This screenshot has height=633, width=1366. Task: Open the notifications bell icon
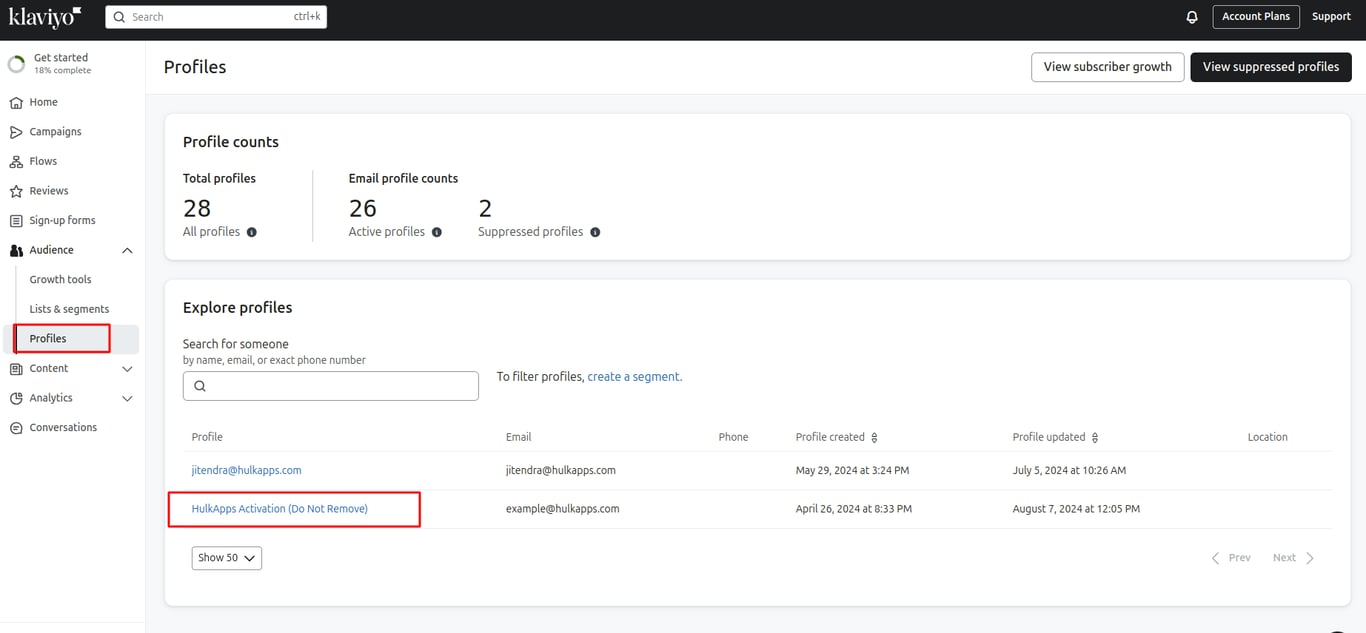1192,17
